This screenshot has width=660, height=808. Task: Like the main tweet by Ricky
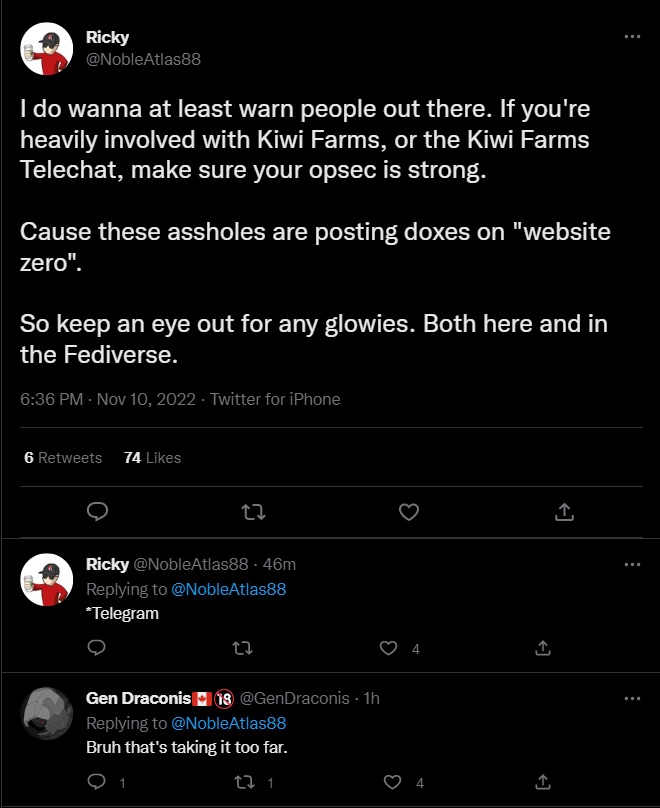coord(408,512)
